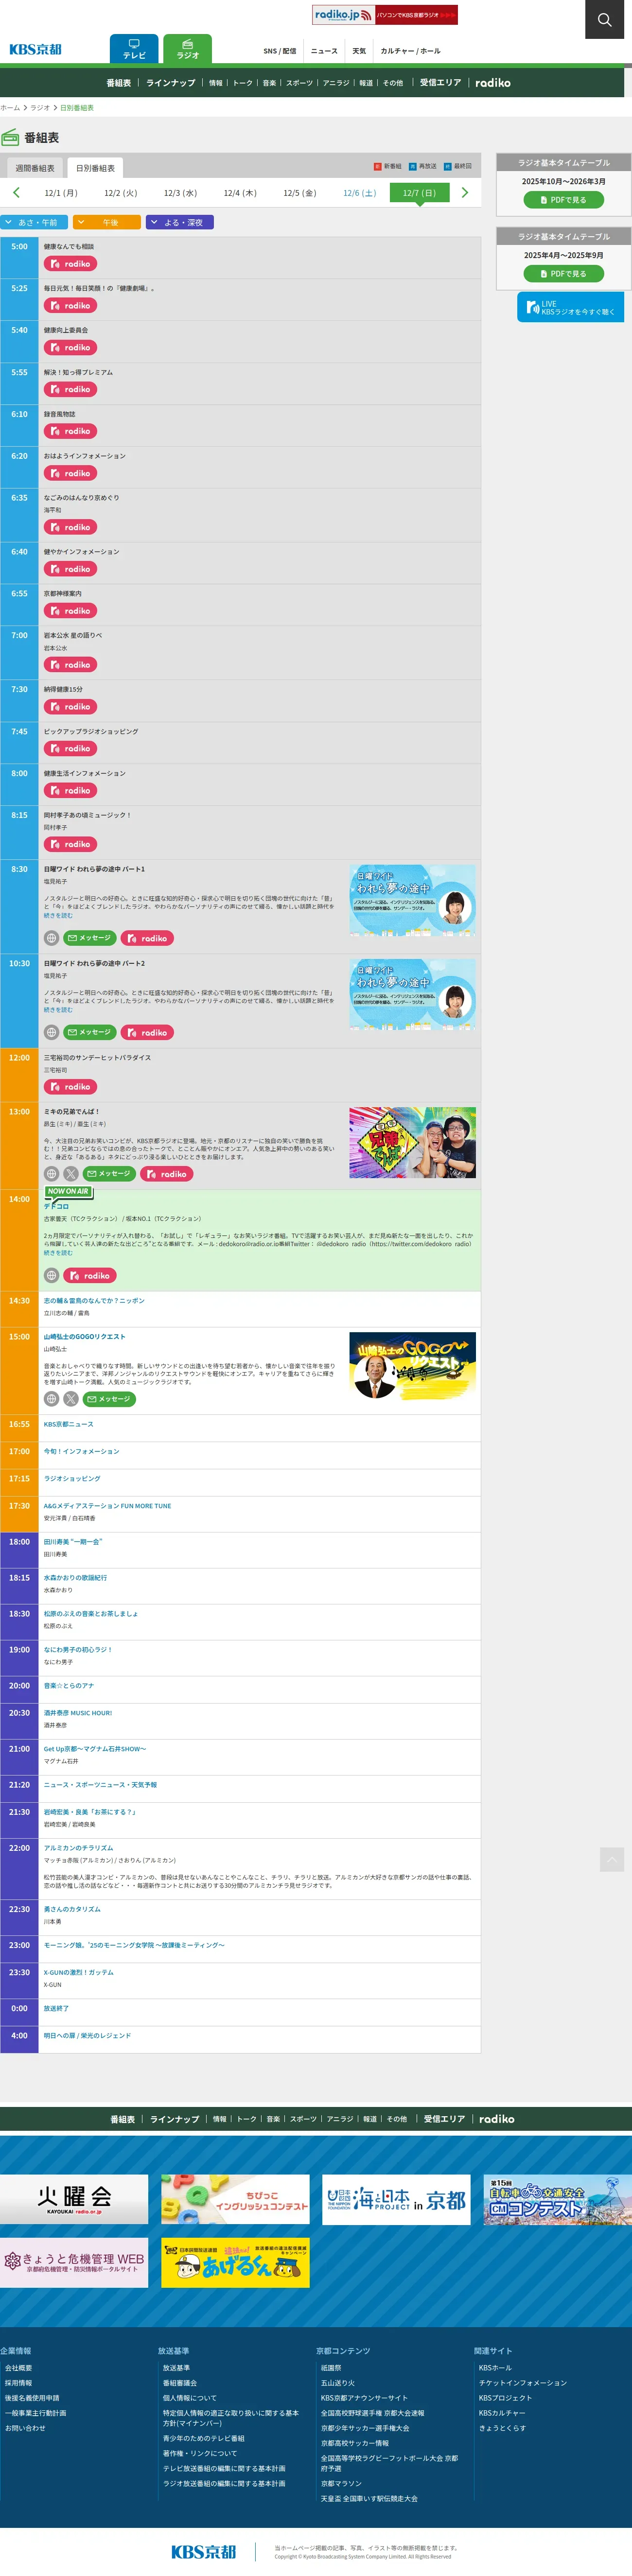This screenshot has height=2576, width=632.
Task: Open the きょうと危機管理WEB banner
Action: coord(74,2263)
